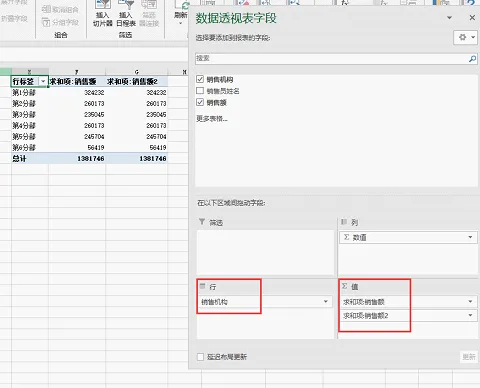Screen dimensions: 480x388
Task: Open the PivotTable Fields pane options arrow
Action: click(x=449, y=17)
